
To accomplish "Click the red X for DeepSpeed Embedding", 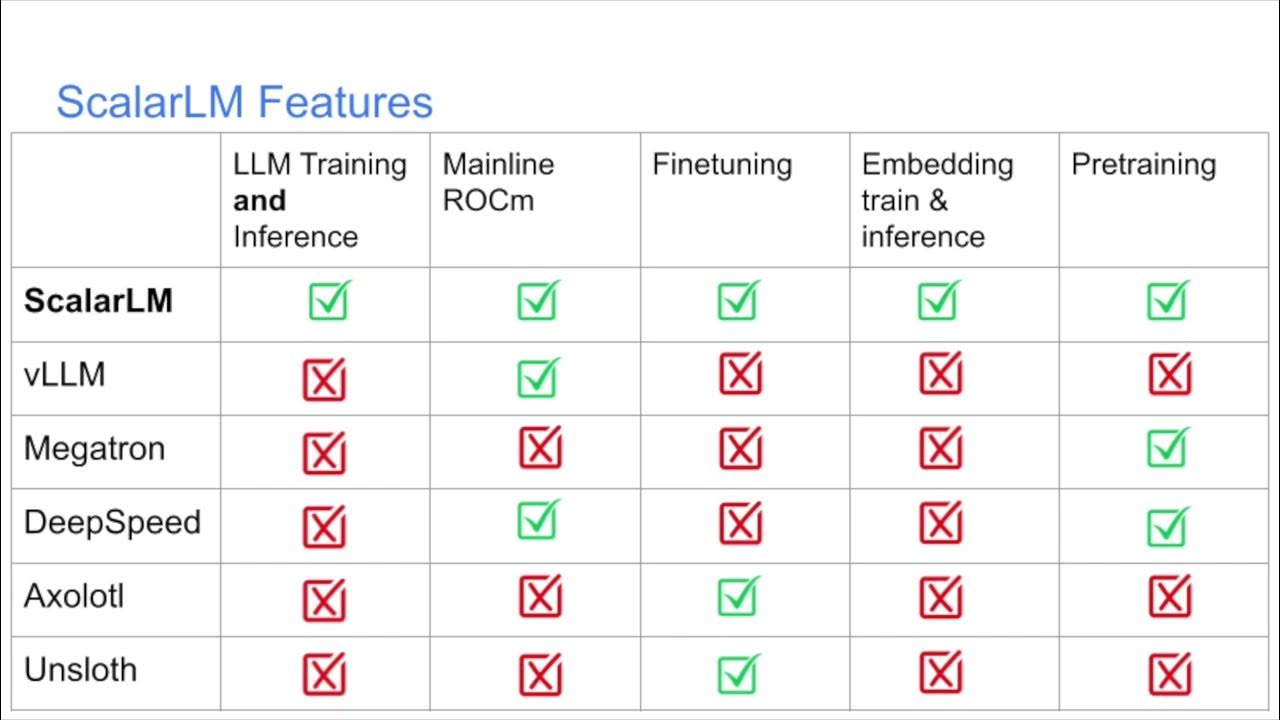I will [940, 523].
